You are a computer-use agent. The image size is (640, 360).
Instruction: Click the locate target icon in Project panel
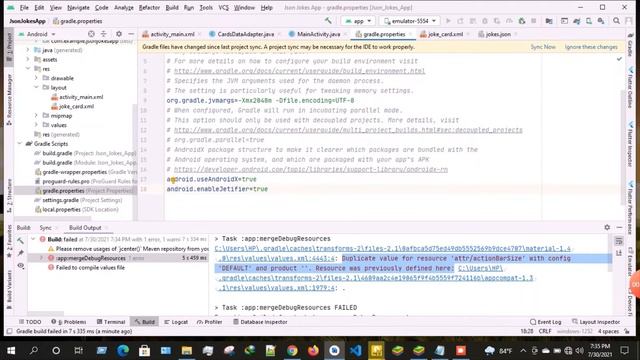[x=91, y=34]
